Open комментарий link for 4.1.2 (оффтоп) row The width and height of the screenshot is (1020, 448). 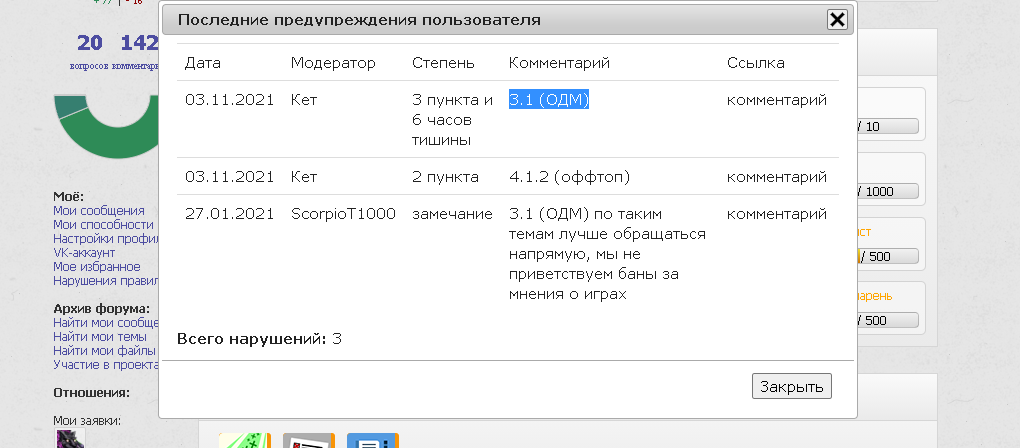point(777,177)
